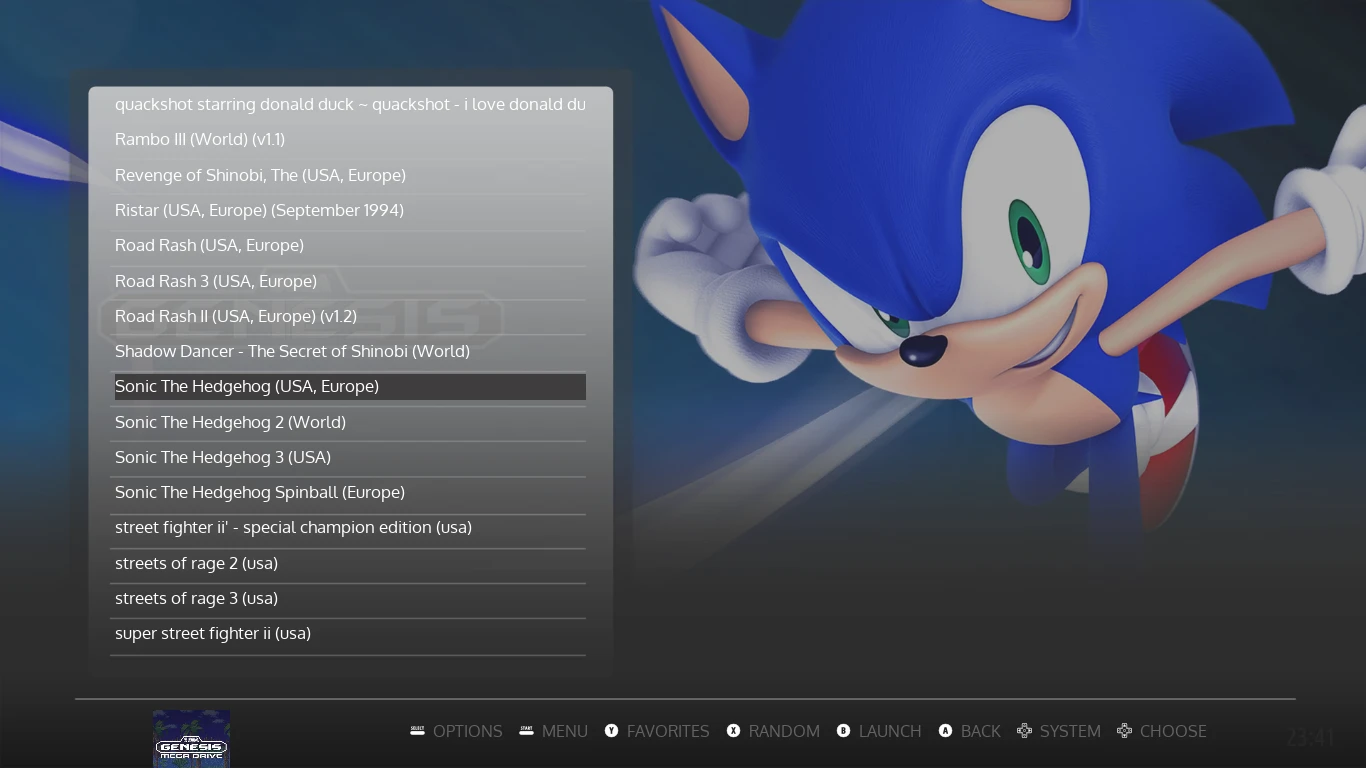Click the Select button icon beside OPTIONS
This screenshot has height=768, width=1366.
tap(417, 731)
